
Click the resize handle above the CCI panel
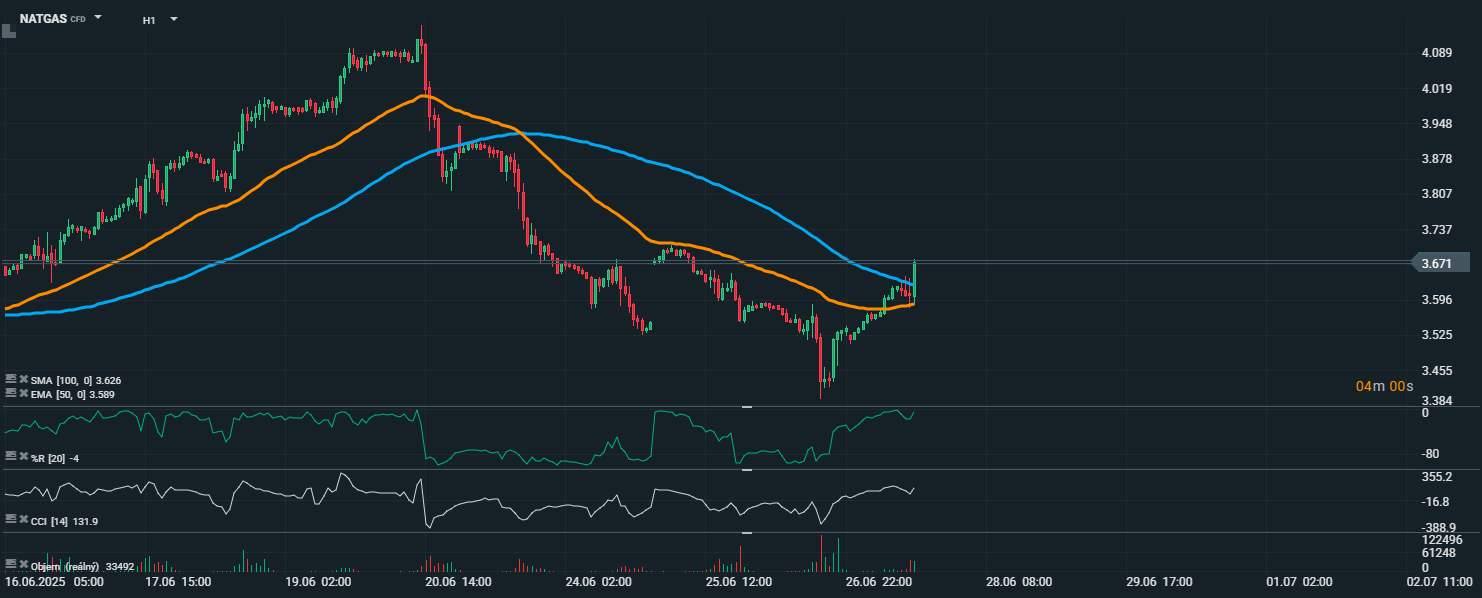point(746,470)
